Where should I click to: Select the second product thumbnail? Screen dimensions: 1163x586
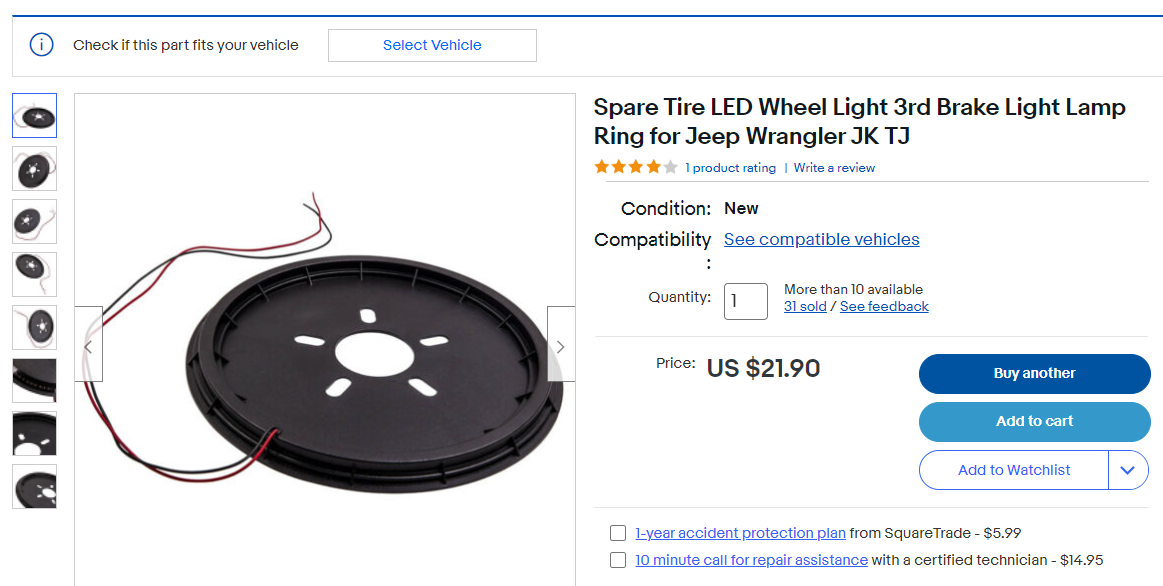pyautogui.click(x=35, y=168)
